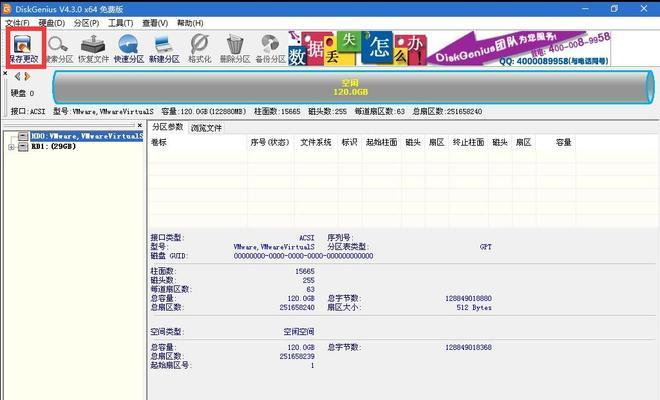Open the 查看(V) menu

(155, 23)
